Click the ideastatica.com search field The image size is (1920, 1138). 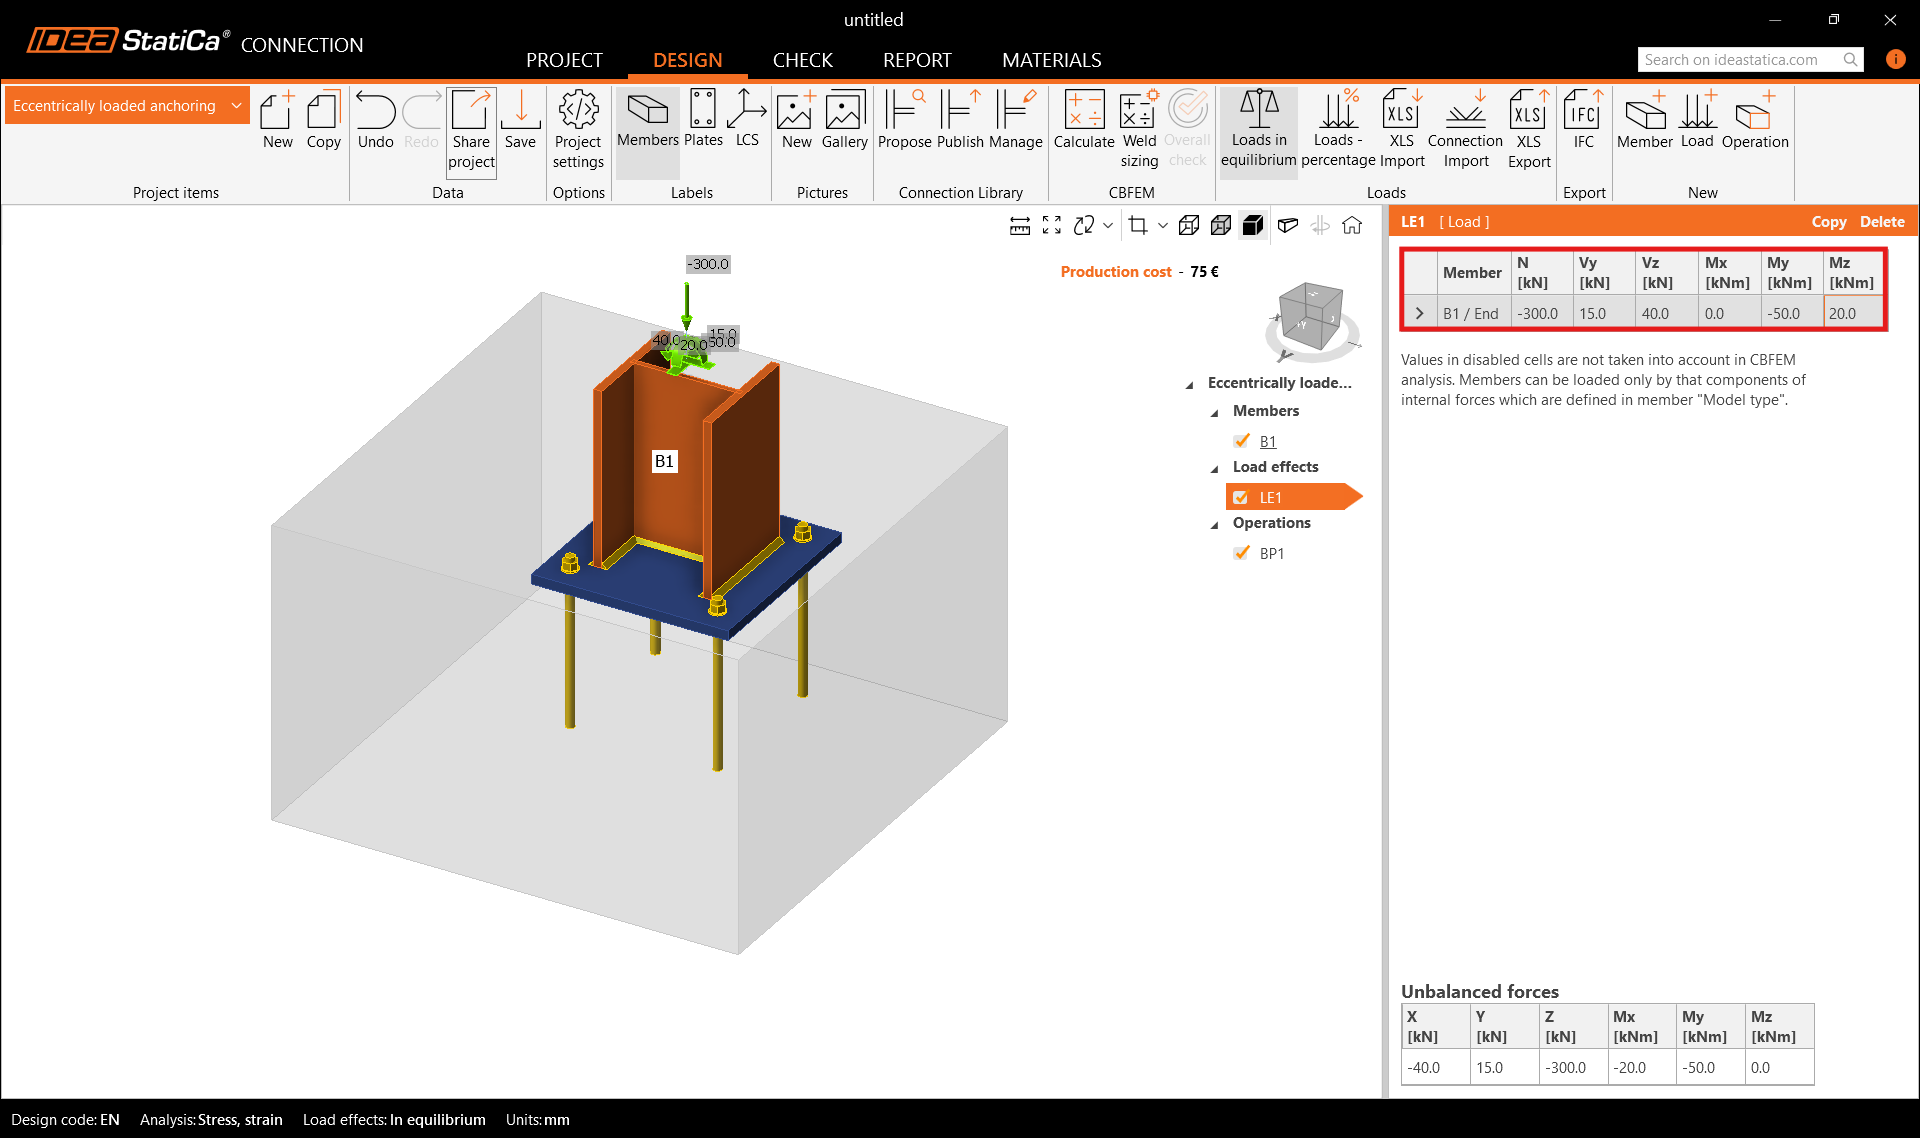click(1740, 60)
